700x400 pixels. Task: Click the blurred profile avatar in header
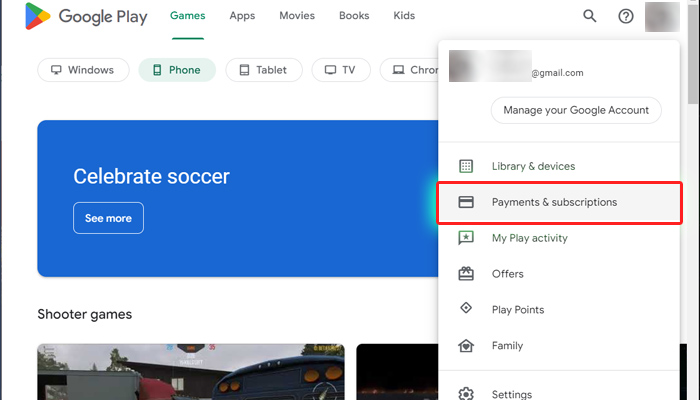coord(662,17)
